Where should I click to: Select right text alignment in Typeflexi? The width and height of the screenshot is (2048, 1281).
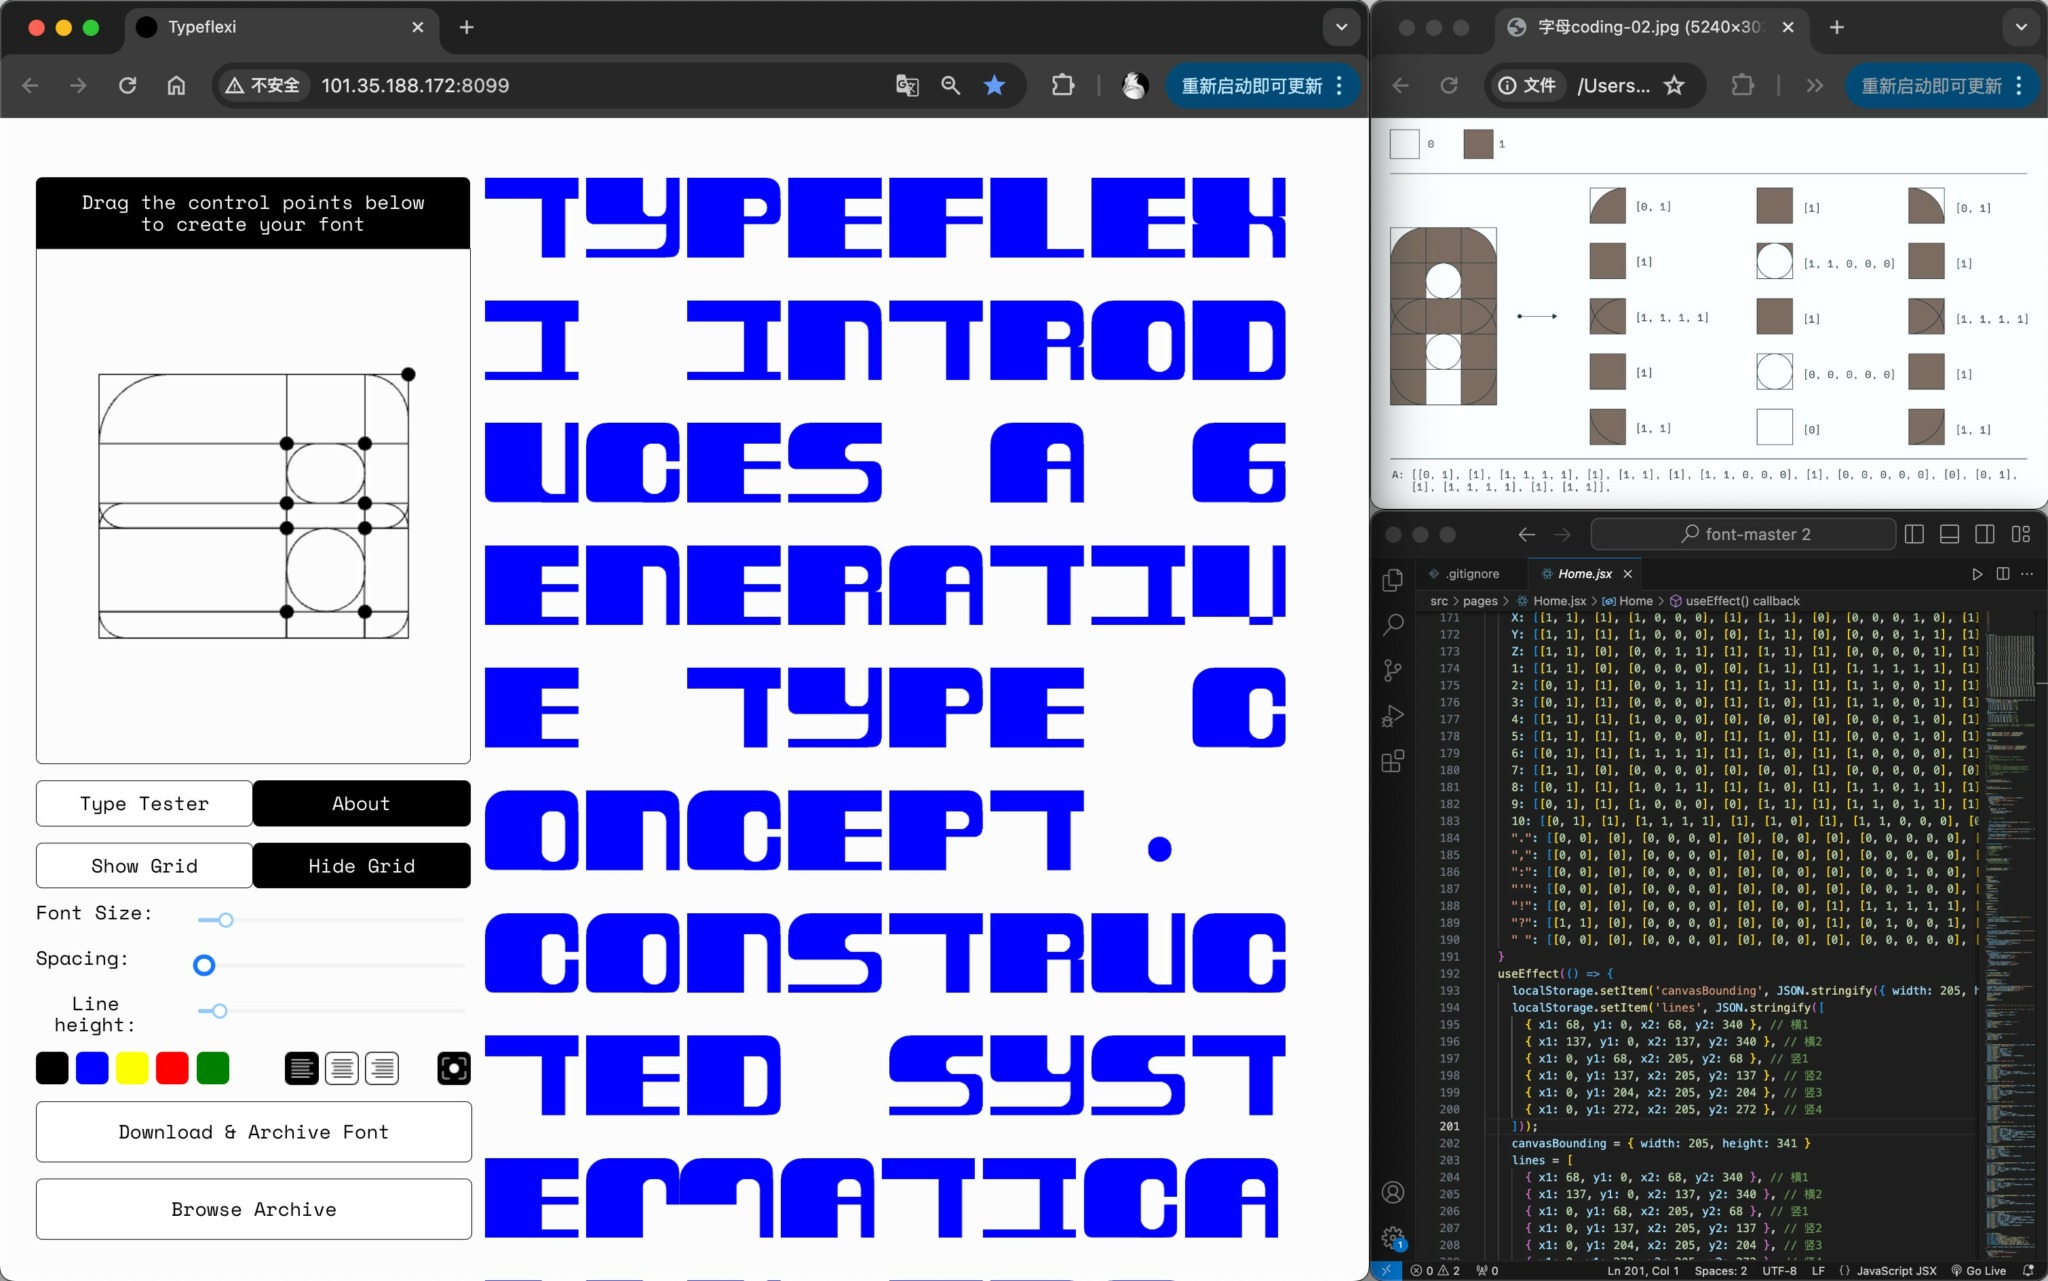tap(382, 1068)
